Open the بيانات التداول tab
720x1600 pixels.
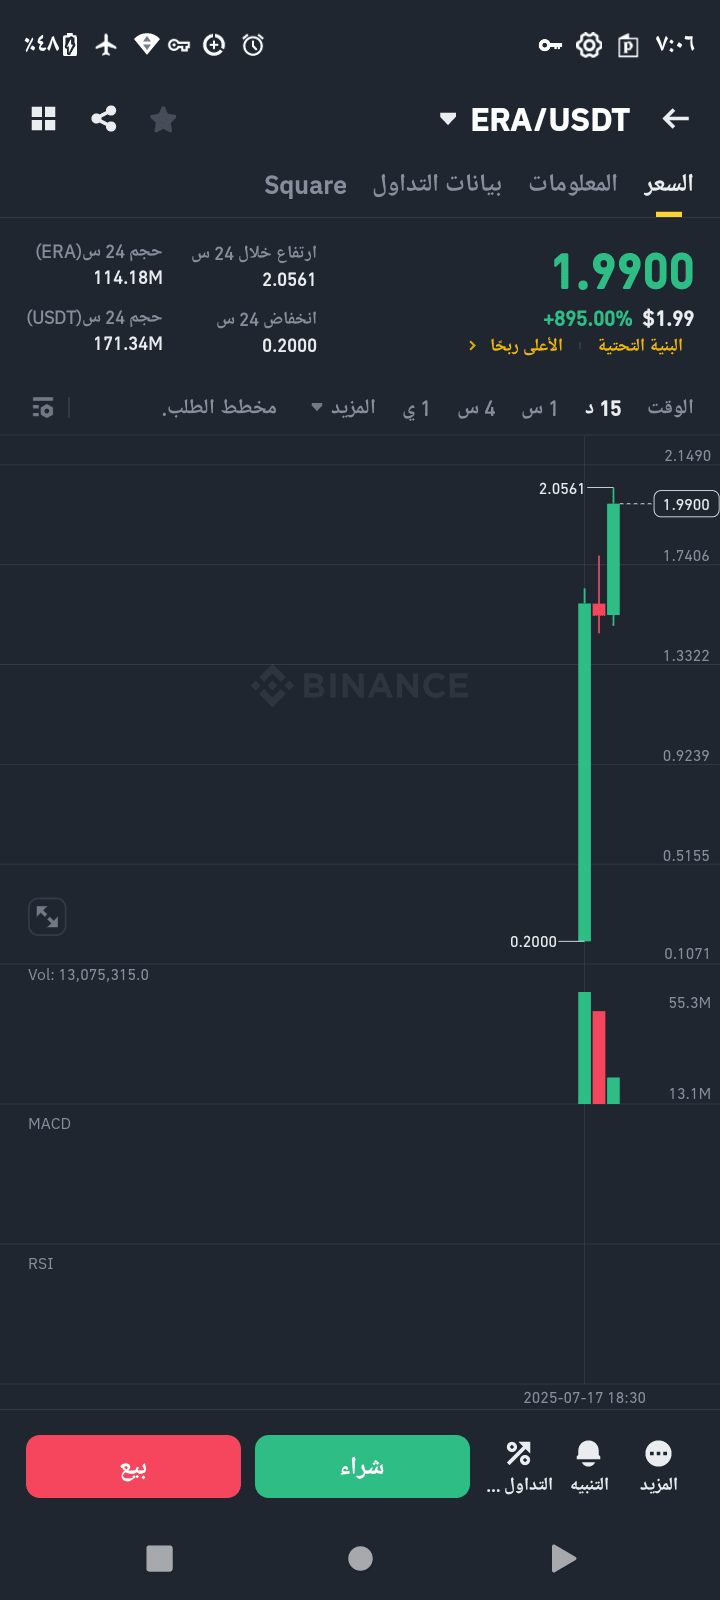click(437, 184)
